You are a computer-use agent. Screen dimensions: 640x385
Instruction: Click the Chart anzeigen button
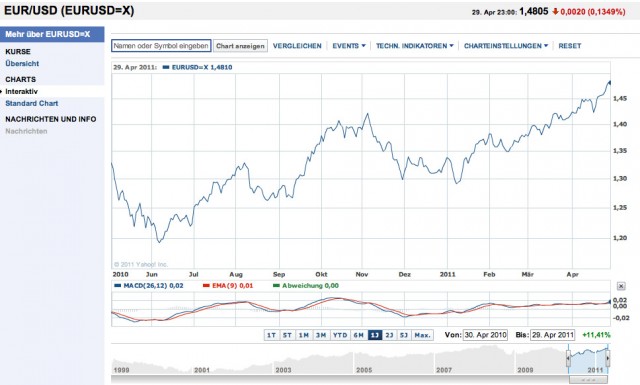pos(240,46)
